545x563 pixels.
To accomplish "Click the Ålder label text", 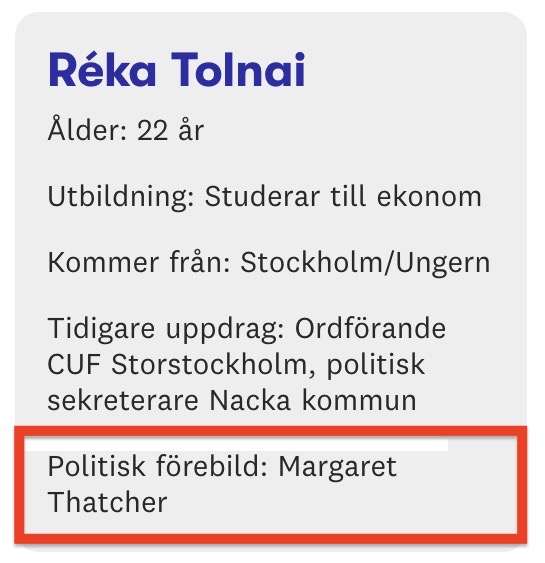I will click(88, 129).
